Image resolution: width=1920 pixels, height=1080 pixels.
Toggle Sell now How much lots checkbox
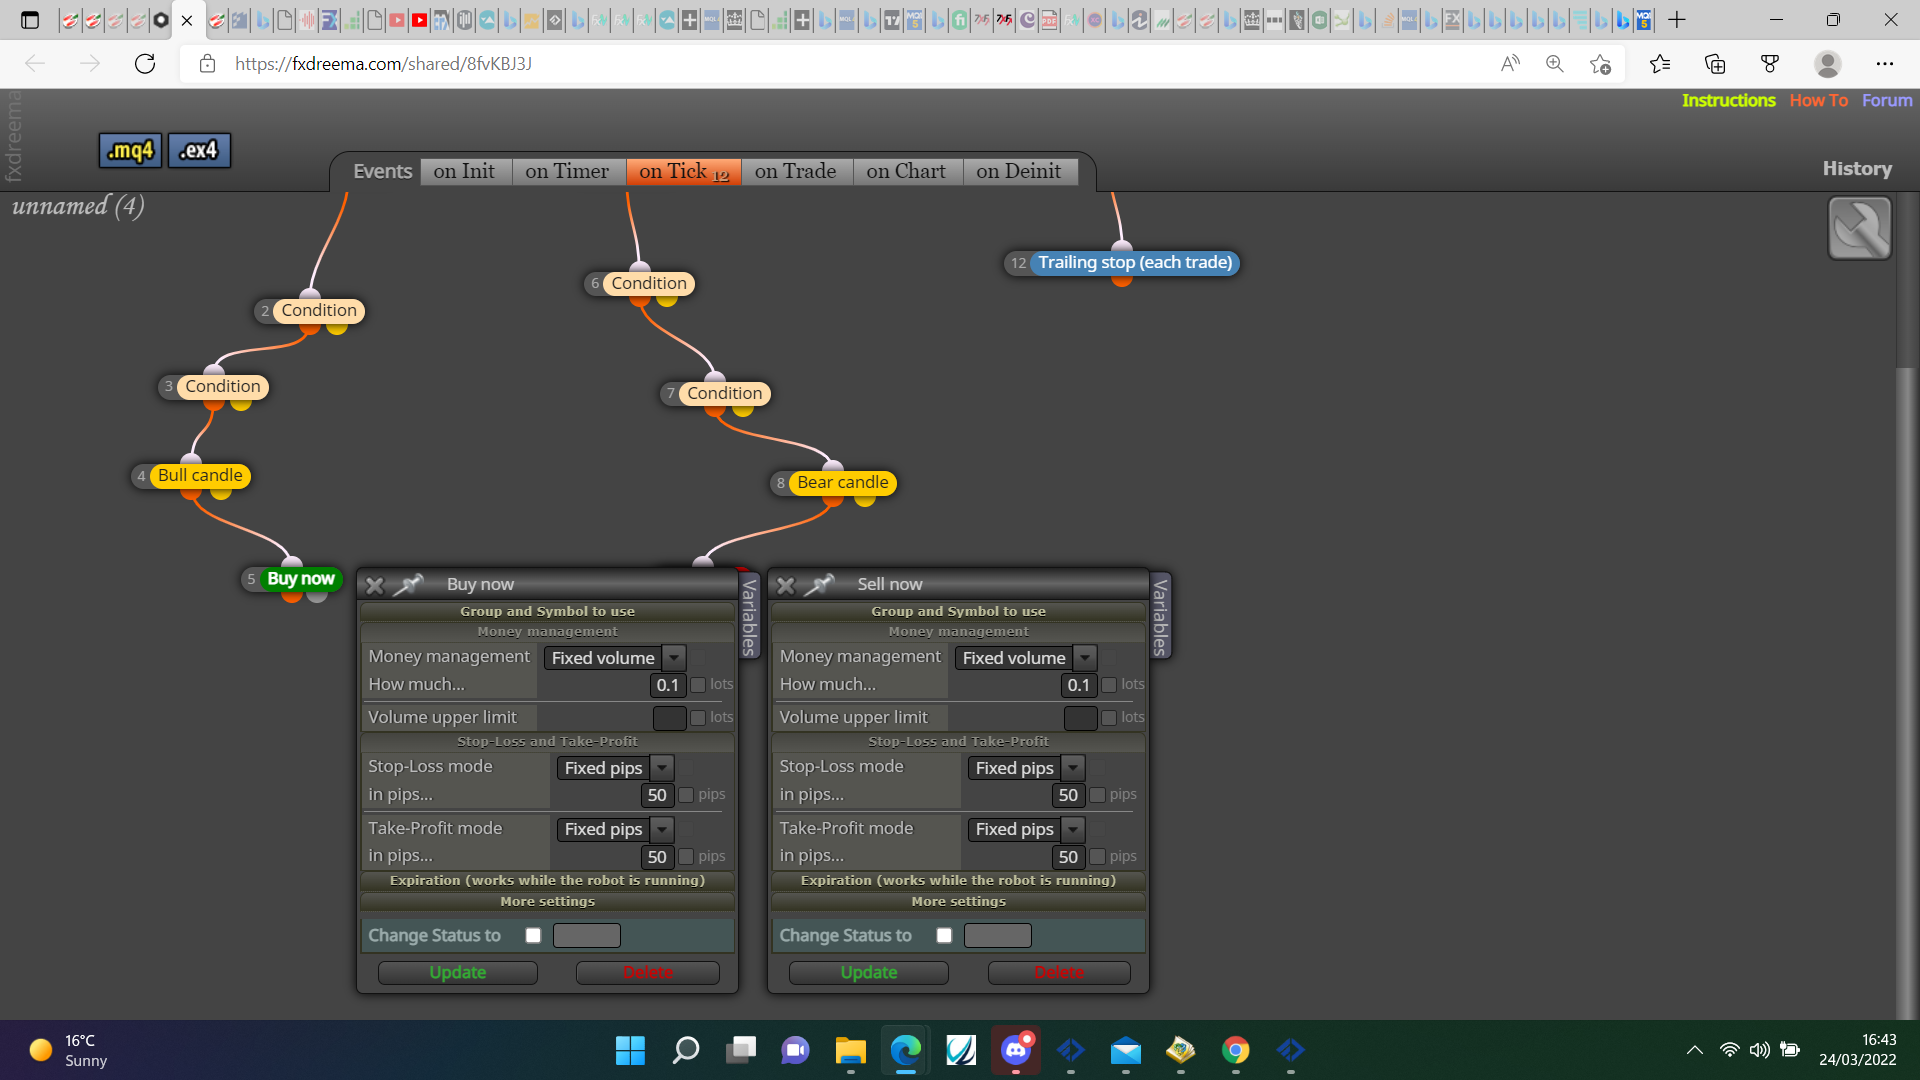[x=1109, y=685]
